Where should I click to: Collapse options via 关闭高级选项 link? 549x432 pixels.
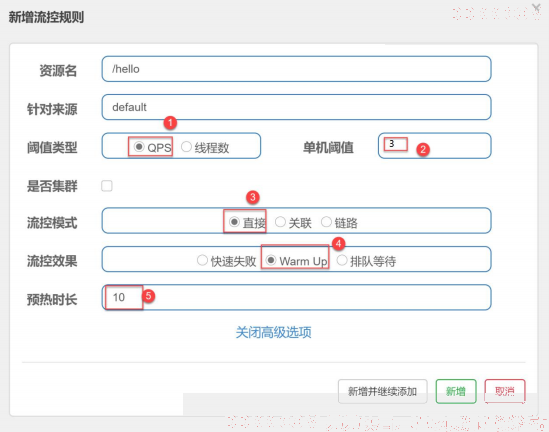point(273,332)
